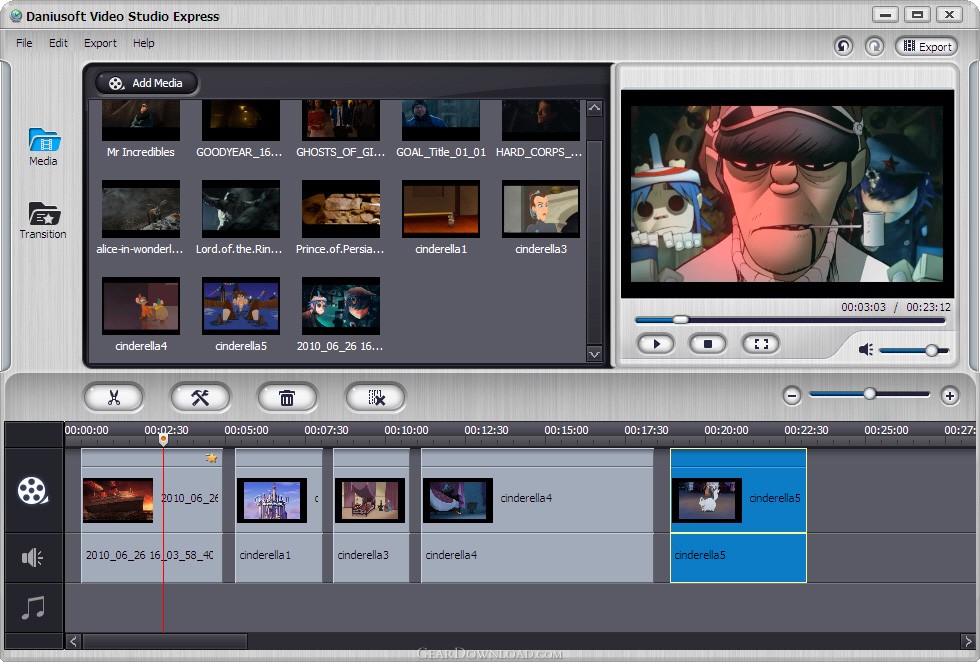This screenshot has height=662, width=980.
Task: Select the scissors split tool
Action: 114,398
